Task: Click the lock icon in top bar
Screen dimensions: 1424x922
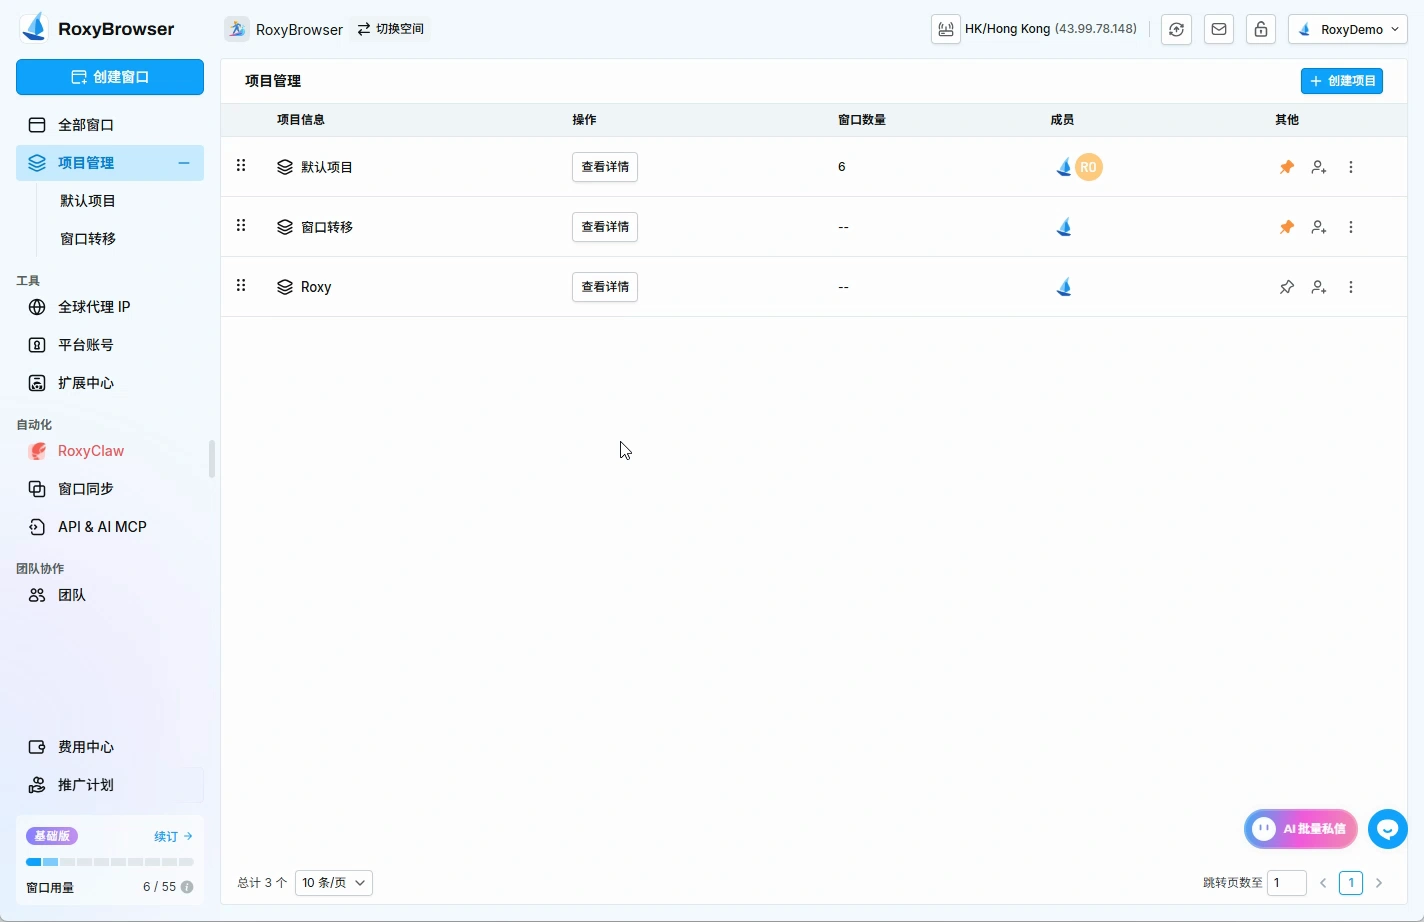Action: (1261, 29)
